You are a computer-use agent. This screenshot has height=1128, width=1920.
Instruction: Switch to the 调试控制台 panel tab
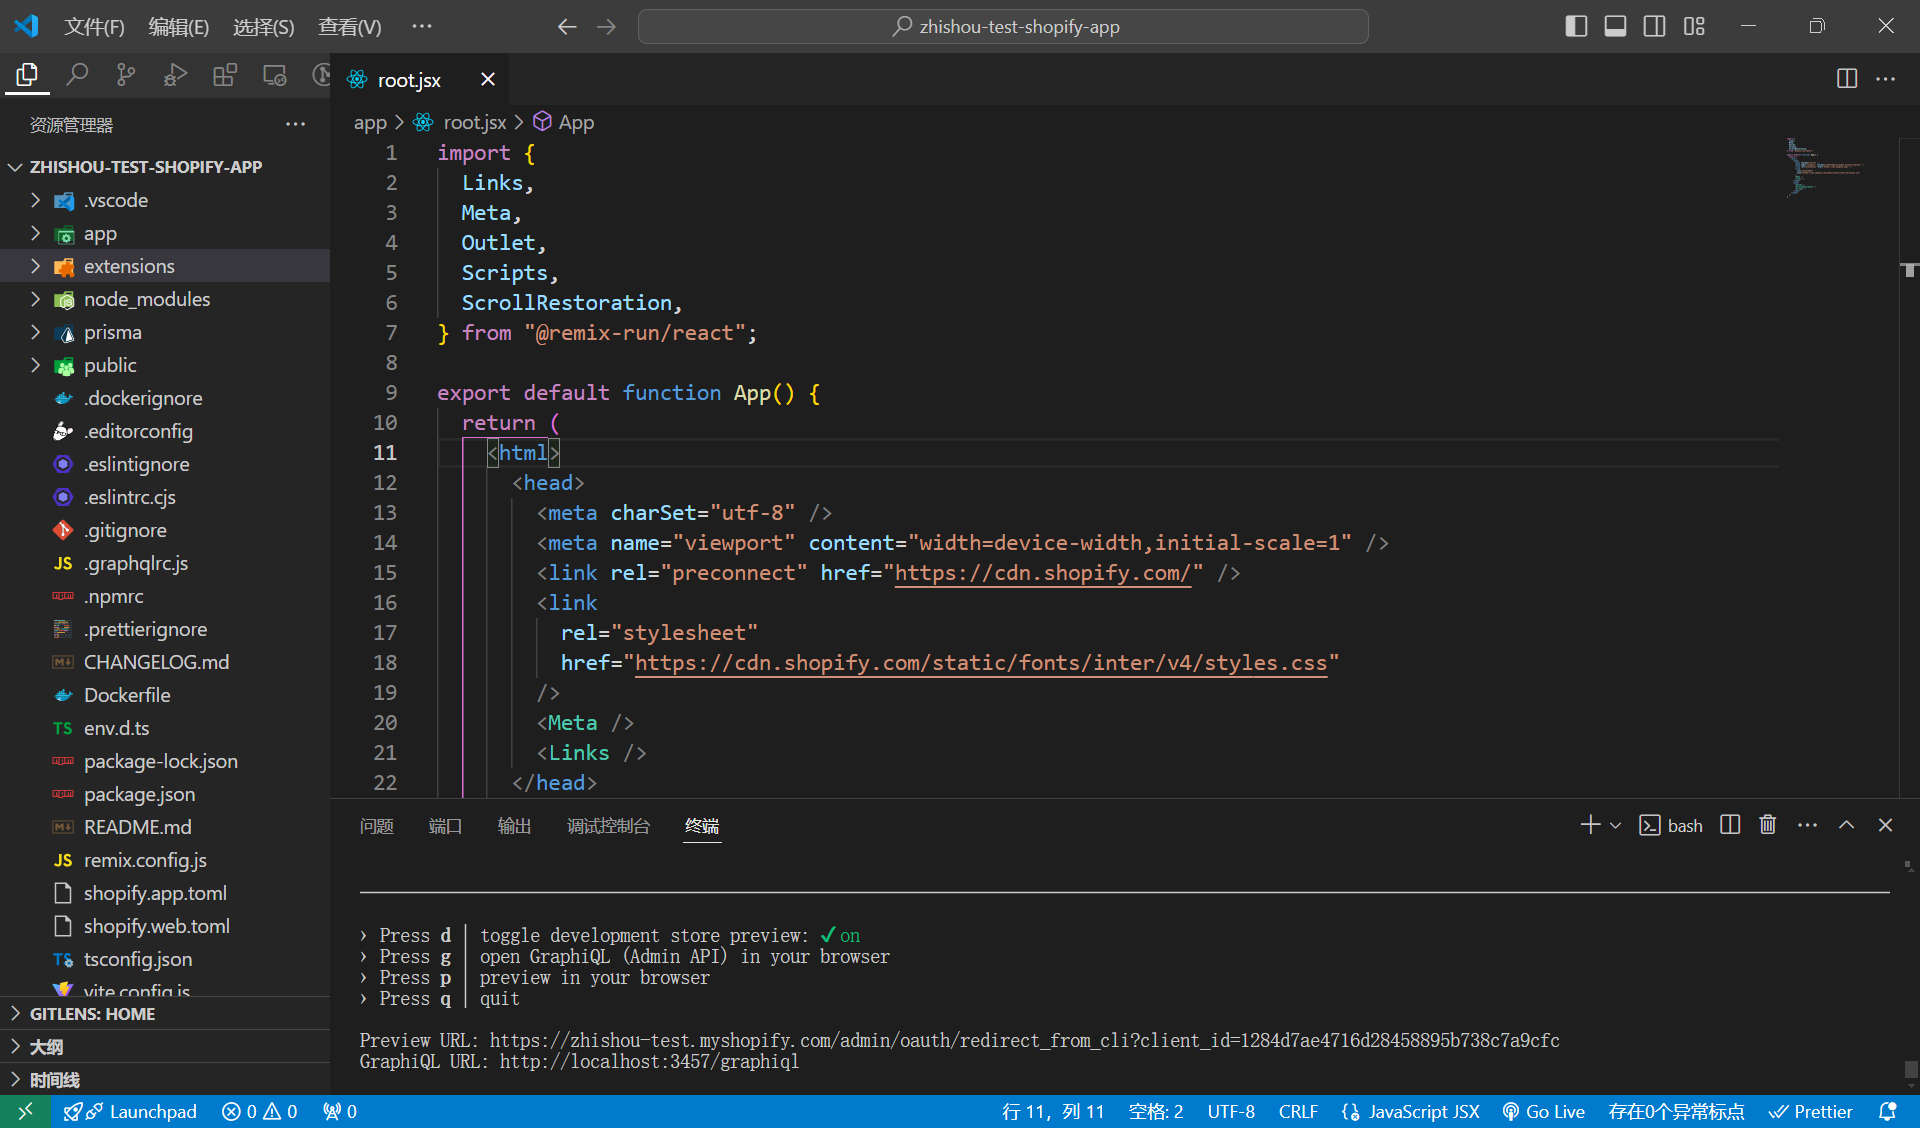pos(608,826)
